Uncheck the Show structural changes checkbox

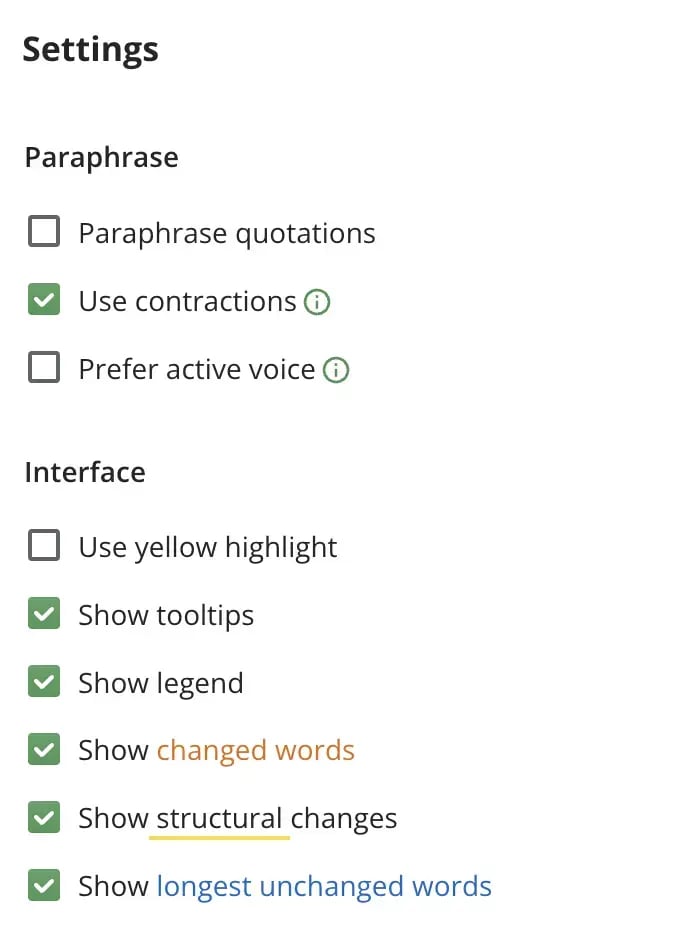(44, 818)
